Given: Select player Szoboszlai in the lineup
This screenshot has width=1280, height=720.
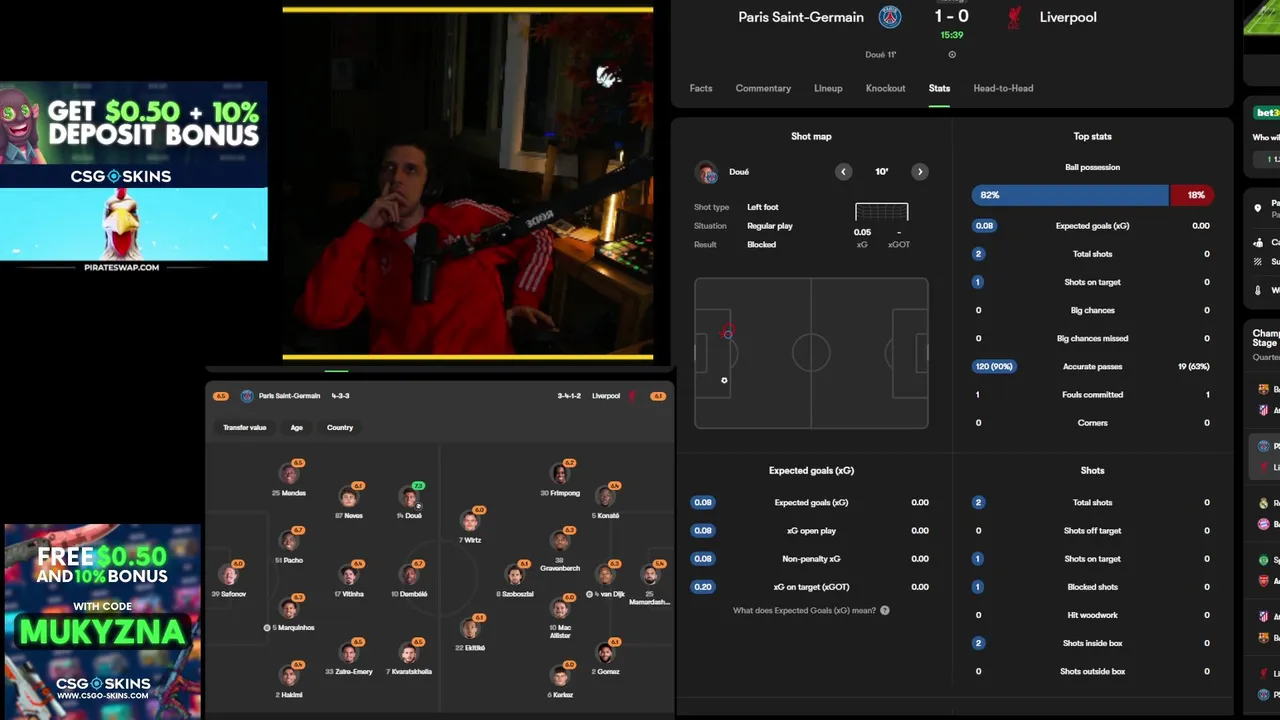Looking at the screenshot, I should coord(515,580).
